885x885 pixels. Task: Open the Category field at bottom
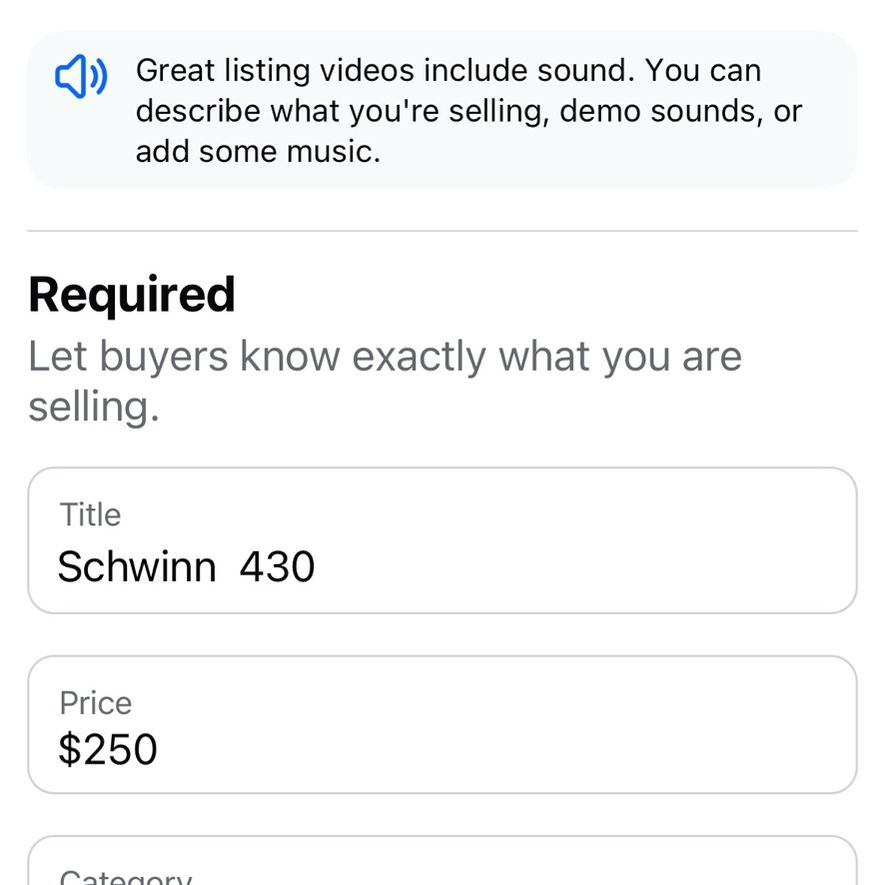coord(442,860)
